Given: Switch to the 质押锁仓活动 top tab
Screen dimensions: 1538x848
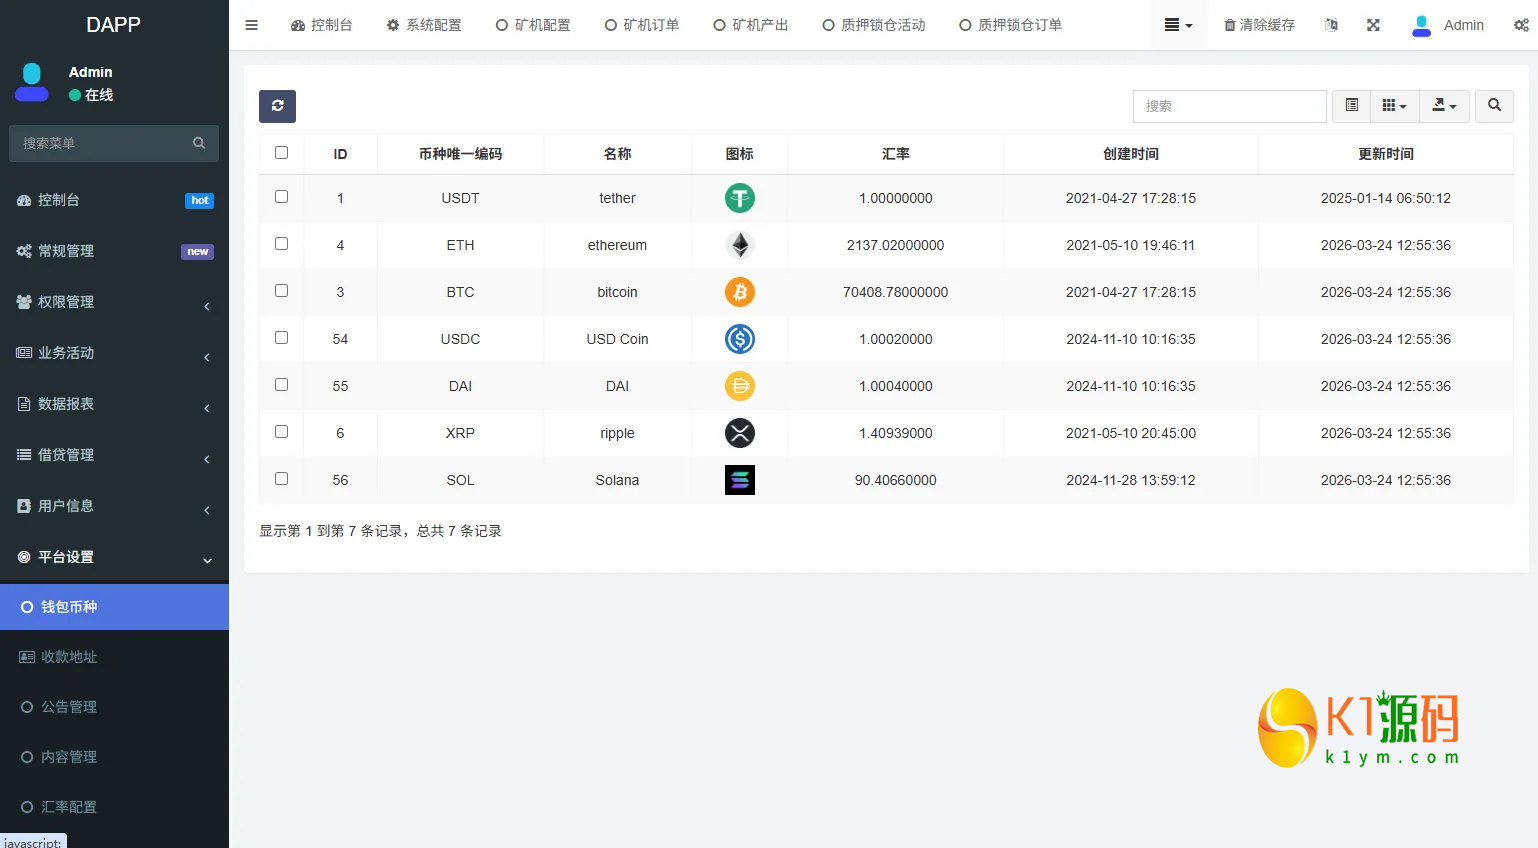Looking at the screenshot, I should (874, 25).
